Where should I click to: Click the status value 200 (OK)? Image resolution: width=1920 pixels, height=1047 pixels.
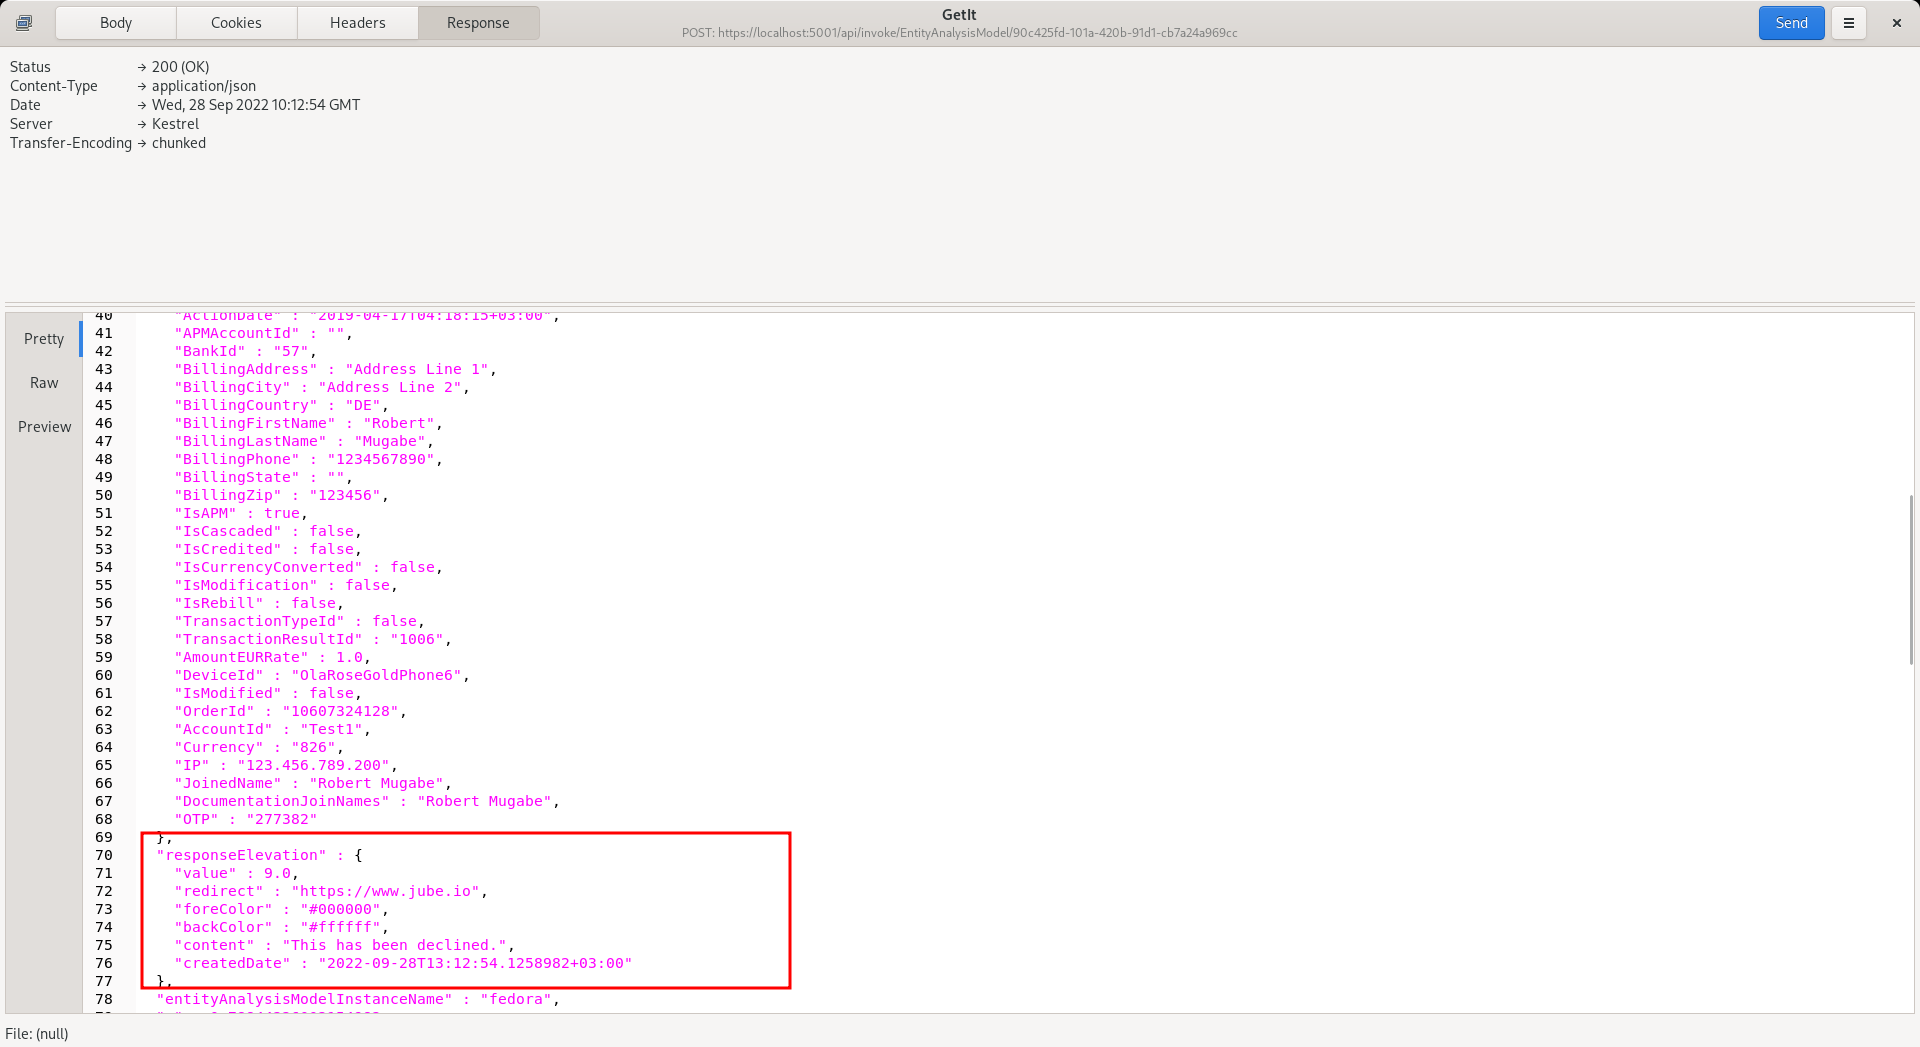(x=180, y=67)
